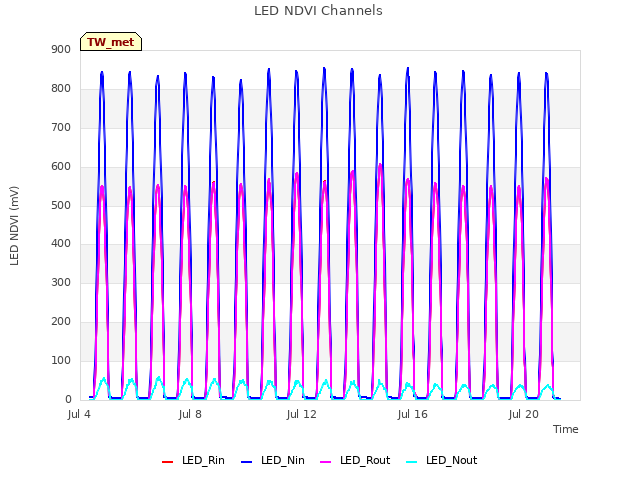Screen dimensions: 640x480
Task: Click the 900 y-axis tick label
Action: (x=61, y=50)
